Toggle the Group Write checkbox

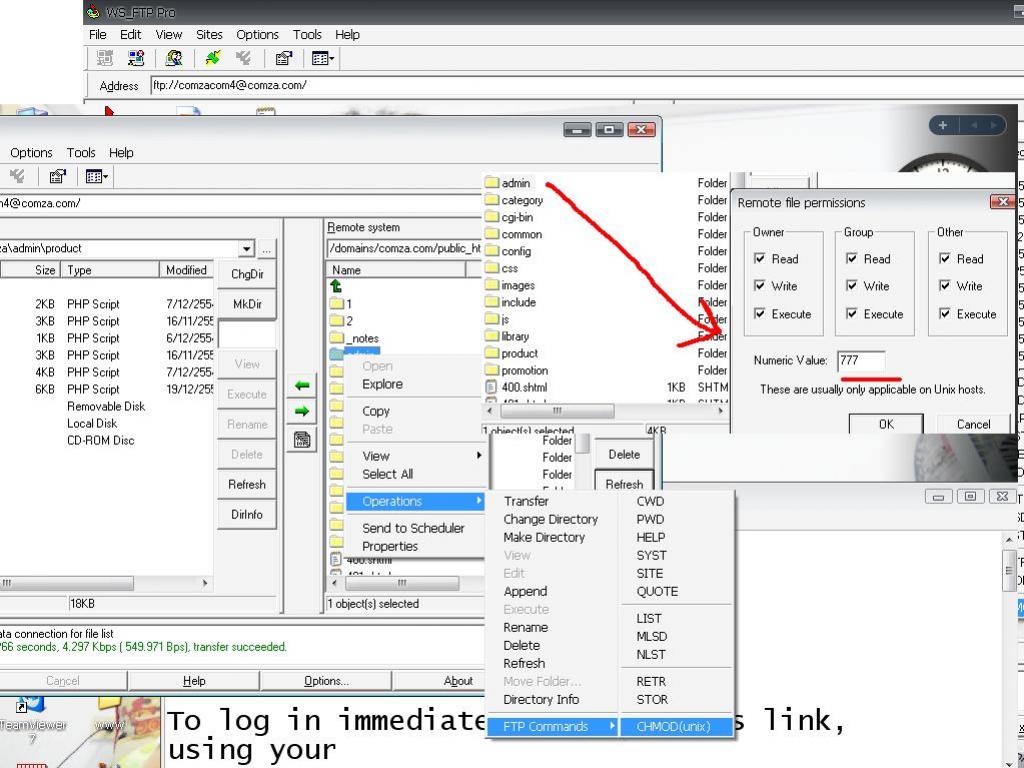pyautogui.click(x=852, y=285)
